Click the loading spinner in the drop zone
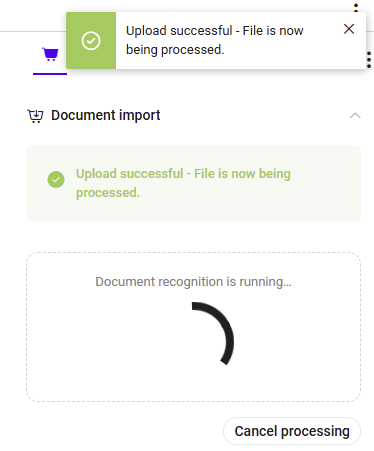The image size is (374, 451). tap(212, 333)
